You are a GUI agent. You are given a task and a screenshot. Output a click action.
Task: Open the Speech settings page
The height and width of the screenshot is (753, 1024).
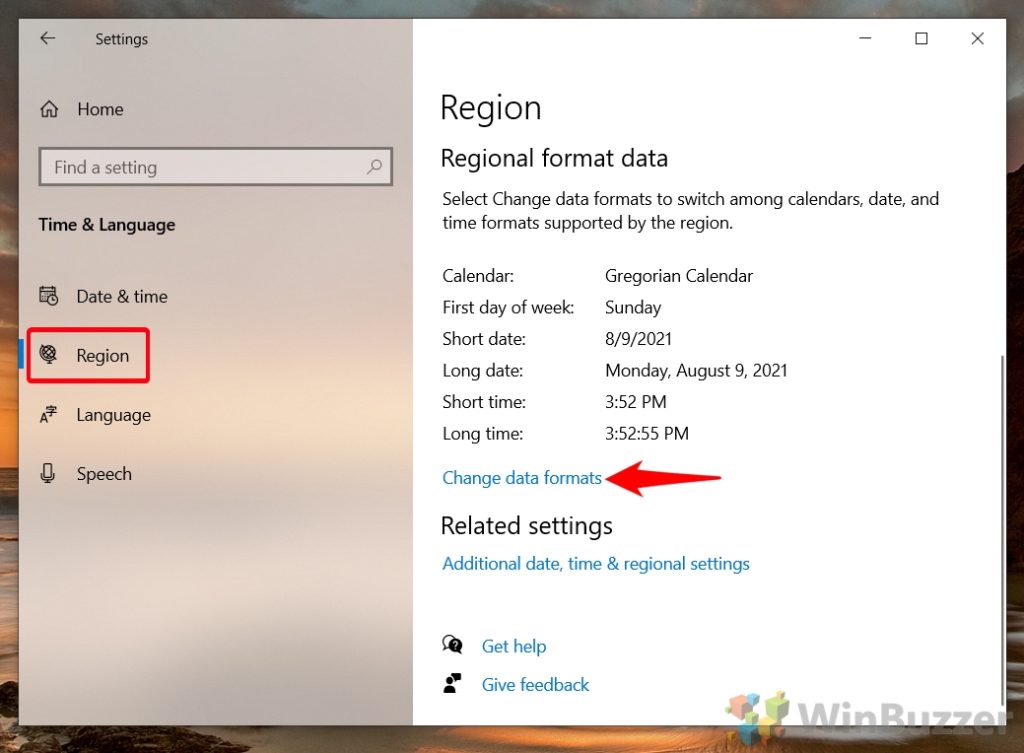pos(104,473)
